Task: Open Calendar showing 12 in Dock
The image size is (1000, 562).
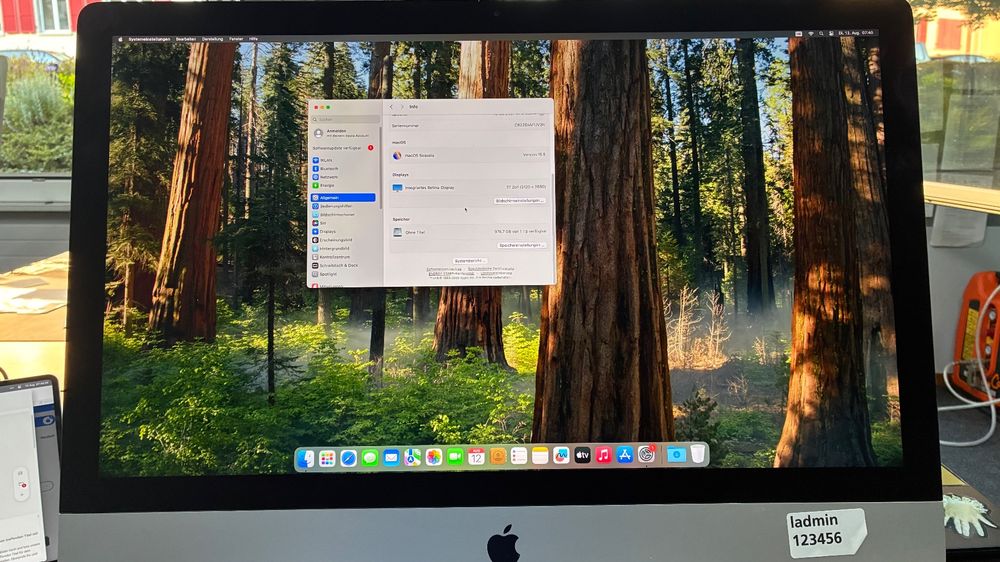Action: point(476,456)
